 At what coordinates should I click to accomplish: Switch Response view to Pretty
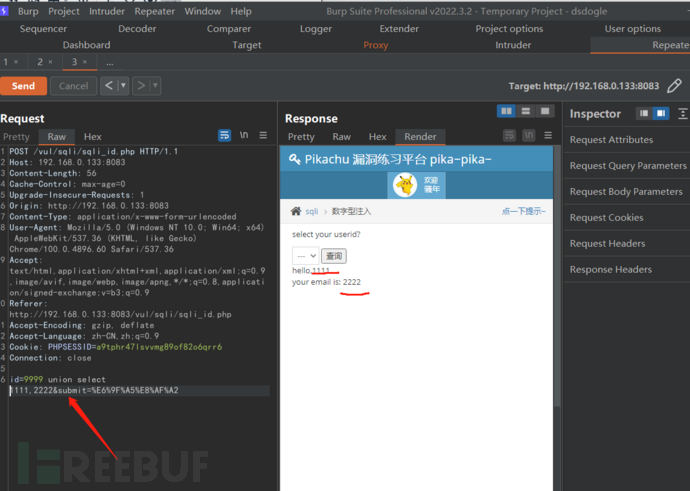pos(301,137)
